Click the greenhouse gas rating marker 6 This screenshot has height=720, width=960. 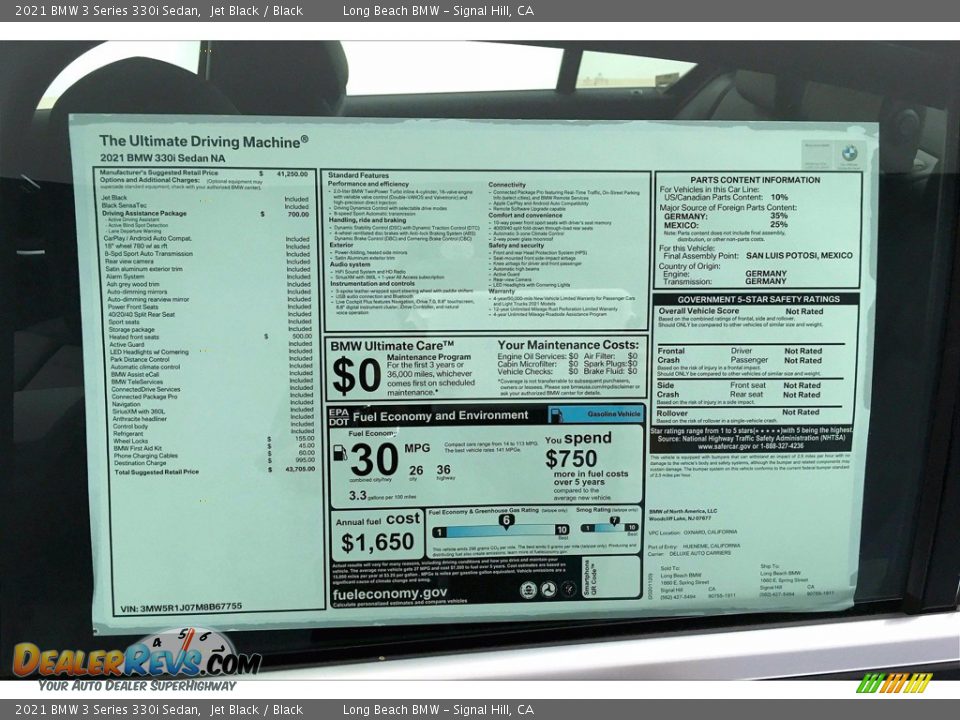pos(506,521)
